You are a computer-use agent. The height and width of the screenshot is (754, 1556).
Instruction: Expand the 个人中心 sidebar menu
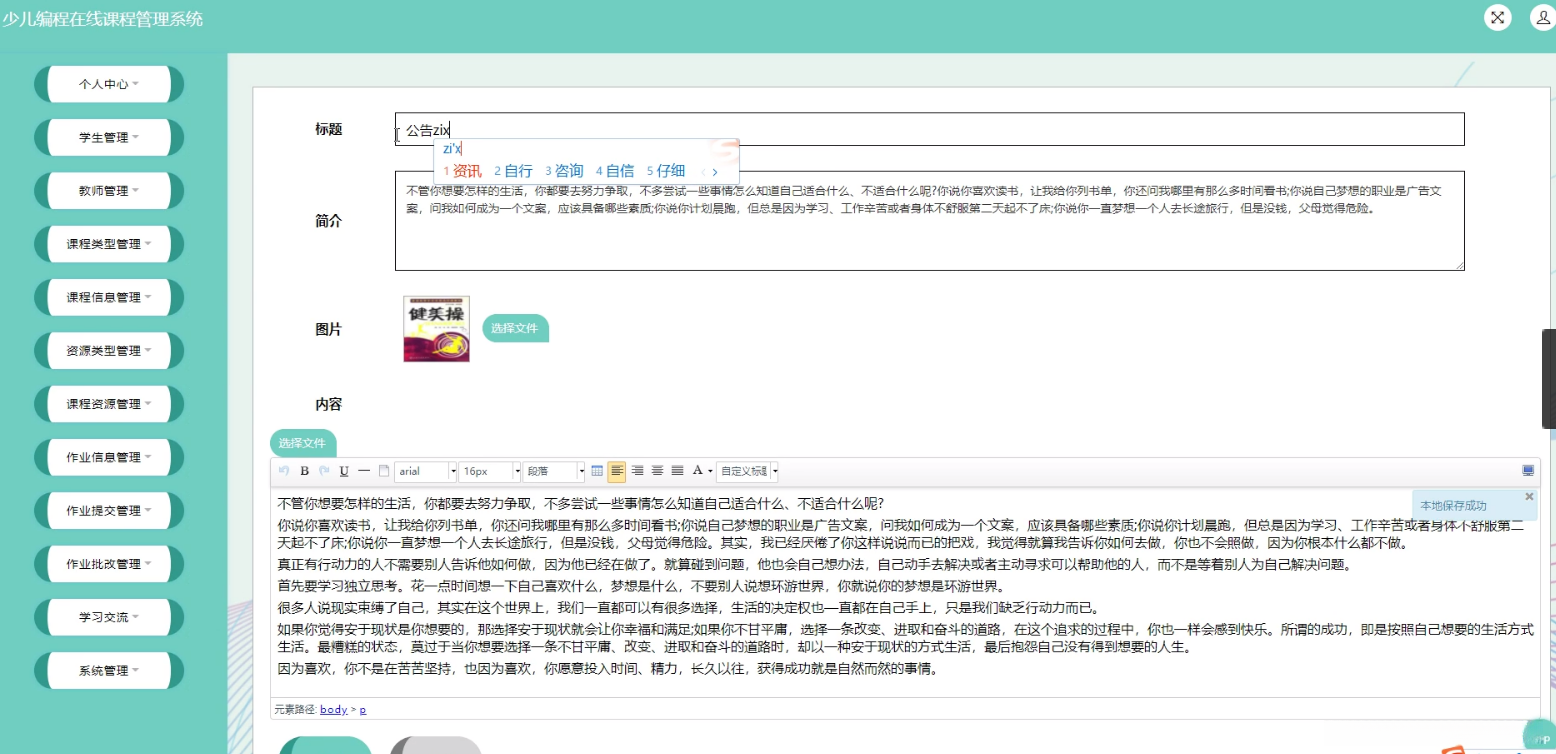(x=109, y=85)
